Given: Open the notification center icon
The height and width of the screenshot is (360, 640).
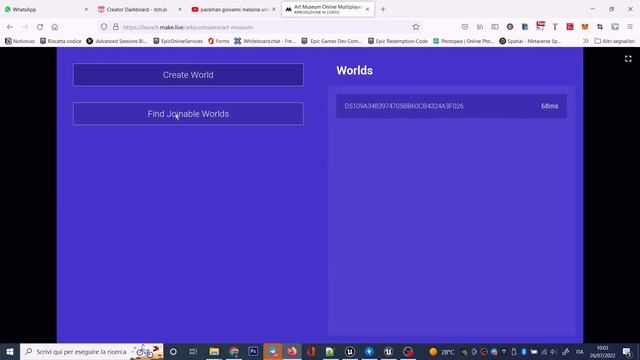Looking at the screenshot, I should (x=627, y=351).
